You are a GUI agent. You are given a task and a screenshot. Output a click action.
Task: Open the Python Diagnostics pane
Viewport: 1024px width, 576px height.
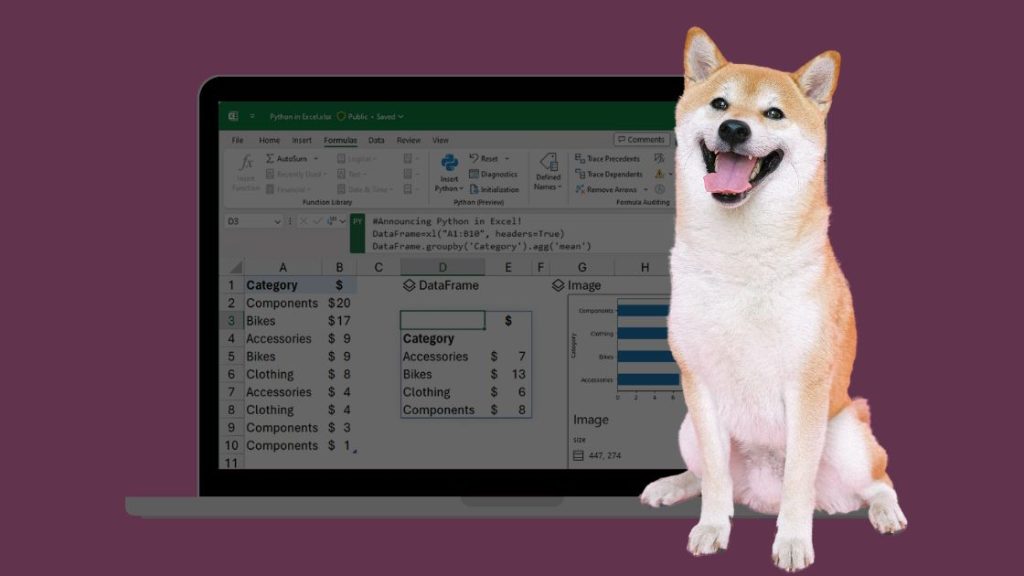[x=493, y=174]
